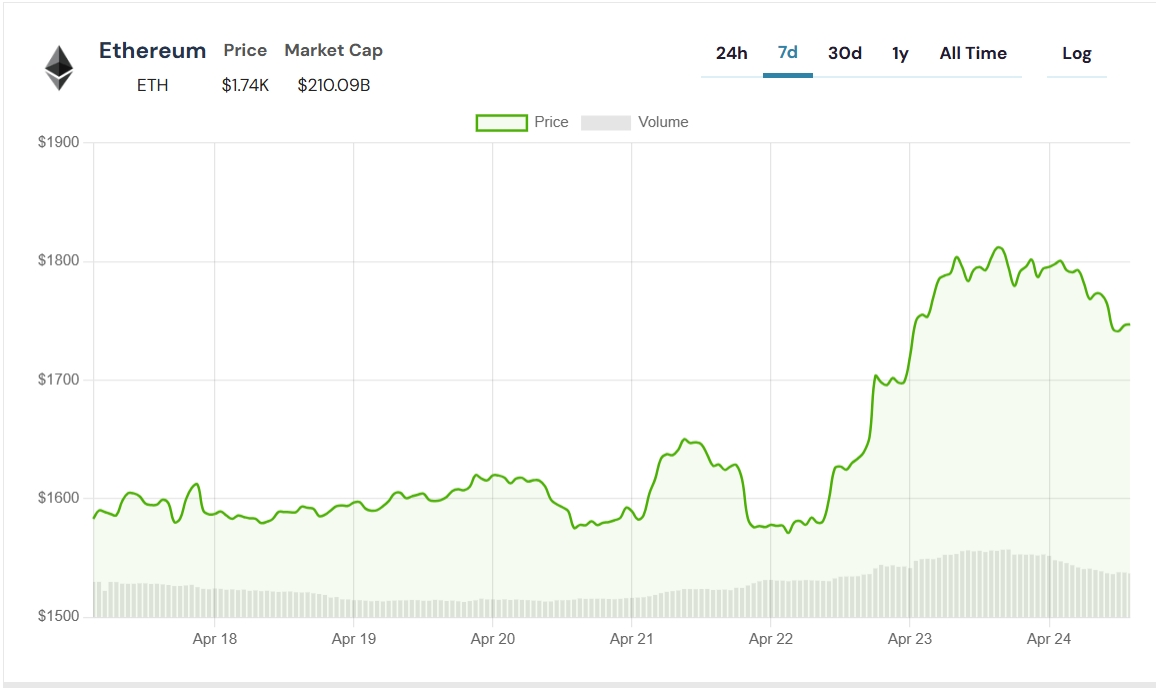1156x688 pixels.
Task: Click the $1.74K price value
Action: [x=246, y=86]
